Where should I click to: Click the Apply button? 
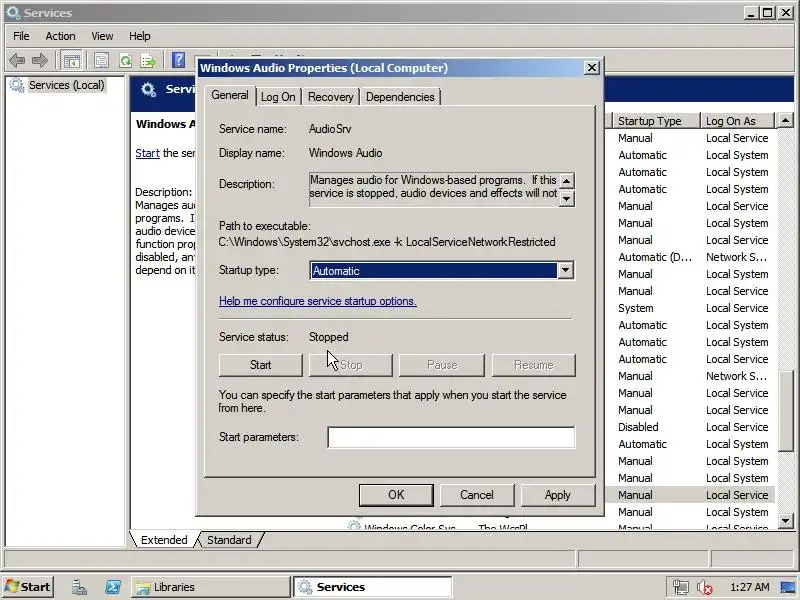point(558,495)
